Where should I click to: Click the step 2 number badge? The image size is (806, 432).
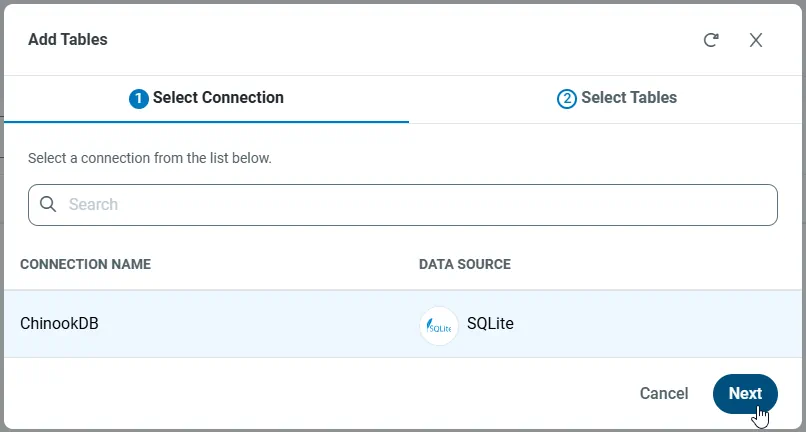click(567, 98)
